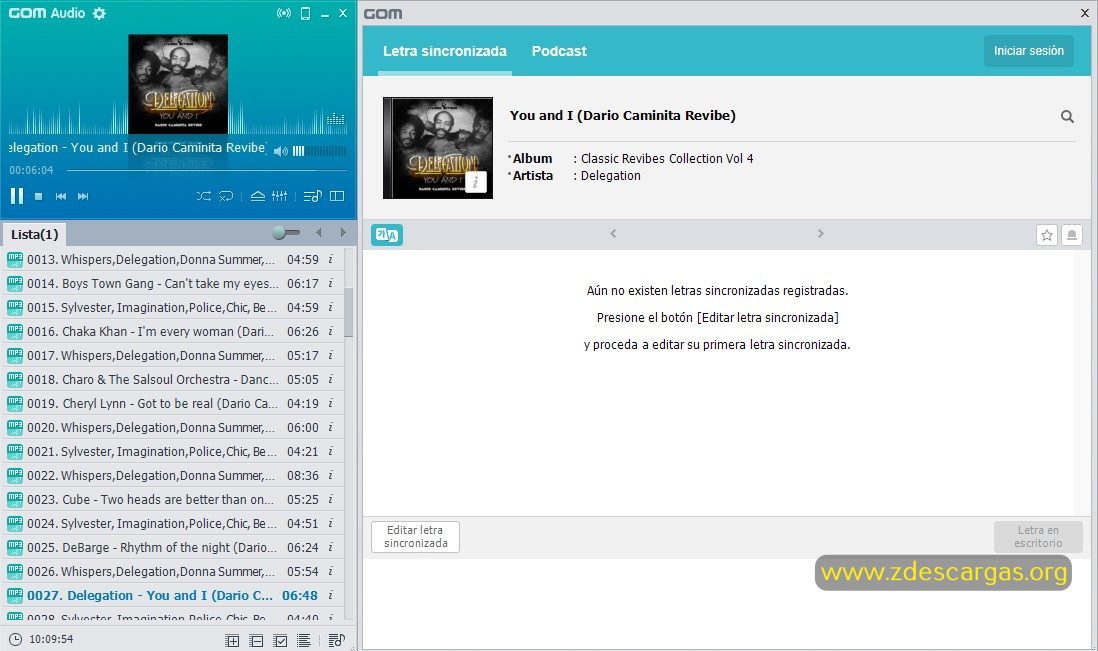This screenshot has width=1098, height=651.
Task: Select track 0014 Boys Town Gang
Action: [173, 284]
